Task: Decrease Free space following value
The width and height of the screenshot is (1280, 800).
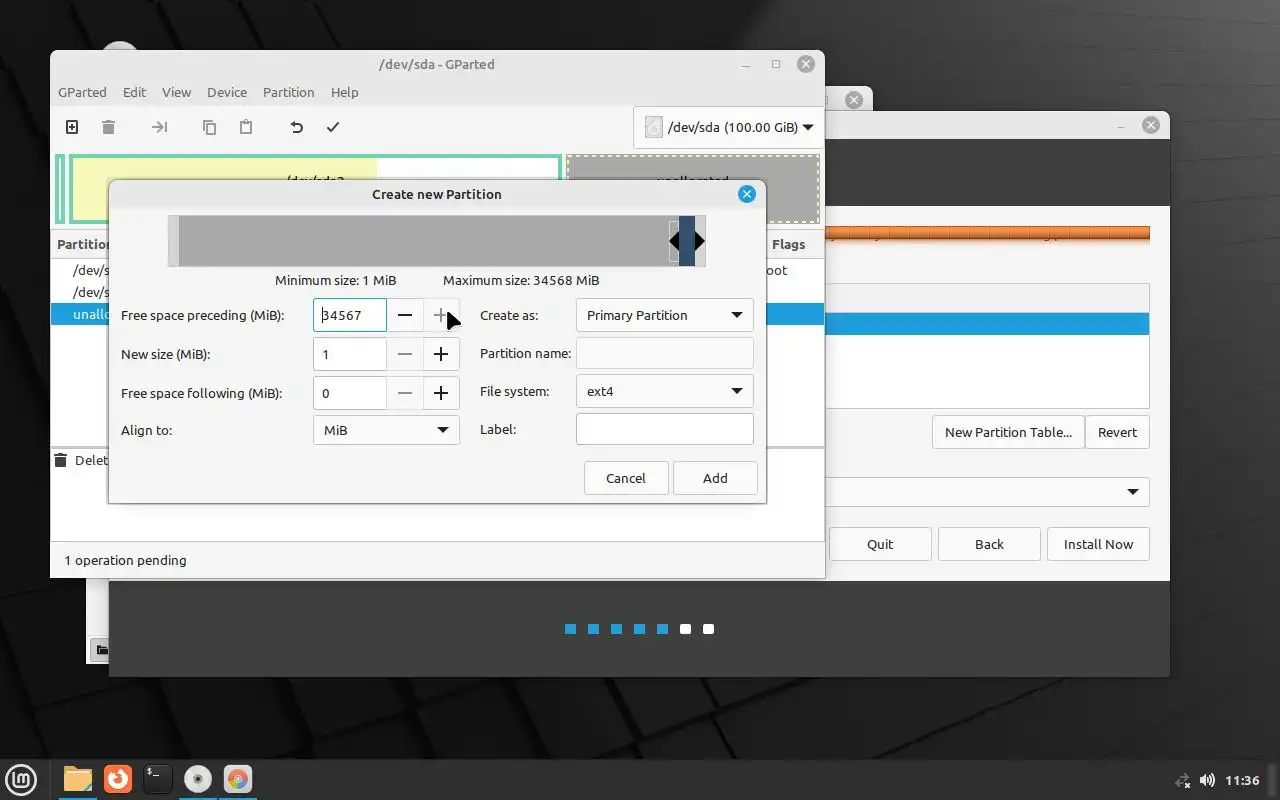Action: coord(405,393)
